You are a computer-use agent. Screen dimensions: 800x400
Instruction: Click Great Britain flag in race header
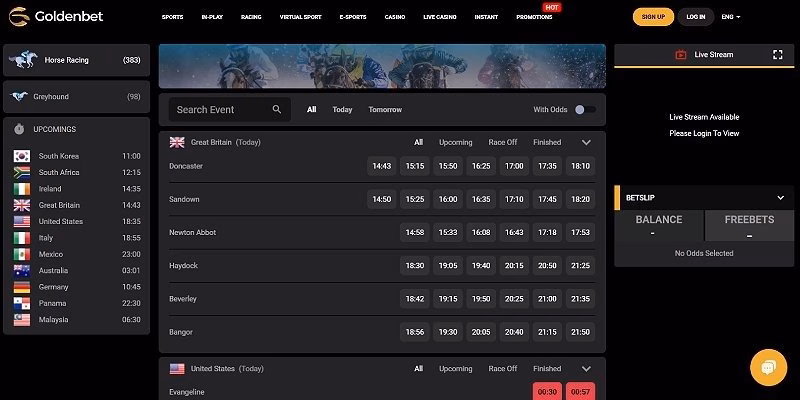pos(177,142)
